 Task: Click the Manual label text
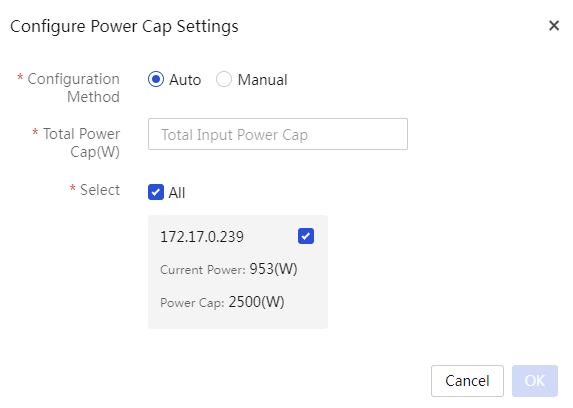262,80
